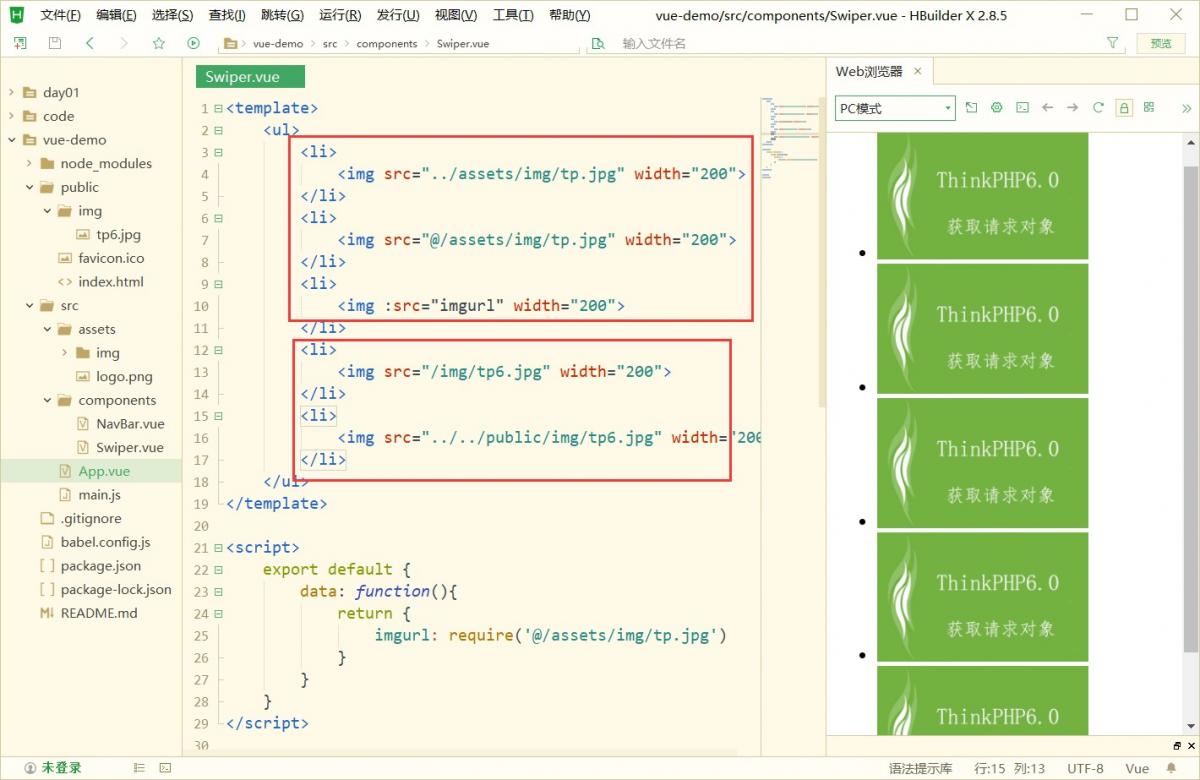Click the run play icon in toolbar
Screen dimensions: 1200x780
click(193, 43)
